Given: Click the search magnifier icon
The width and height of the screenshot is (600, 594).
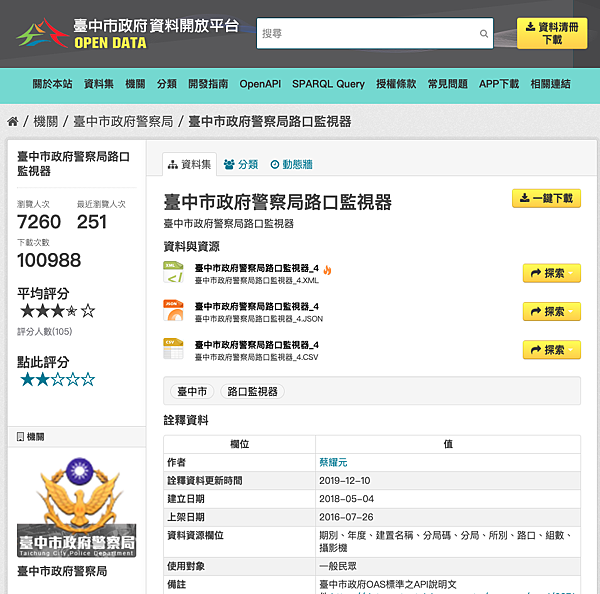Looking at the screenshot, I should click(x=484, y=34).
